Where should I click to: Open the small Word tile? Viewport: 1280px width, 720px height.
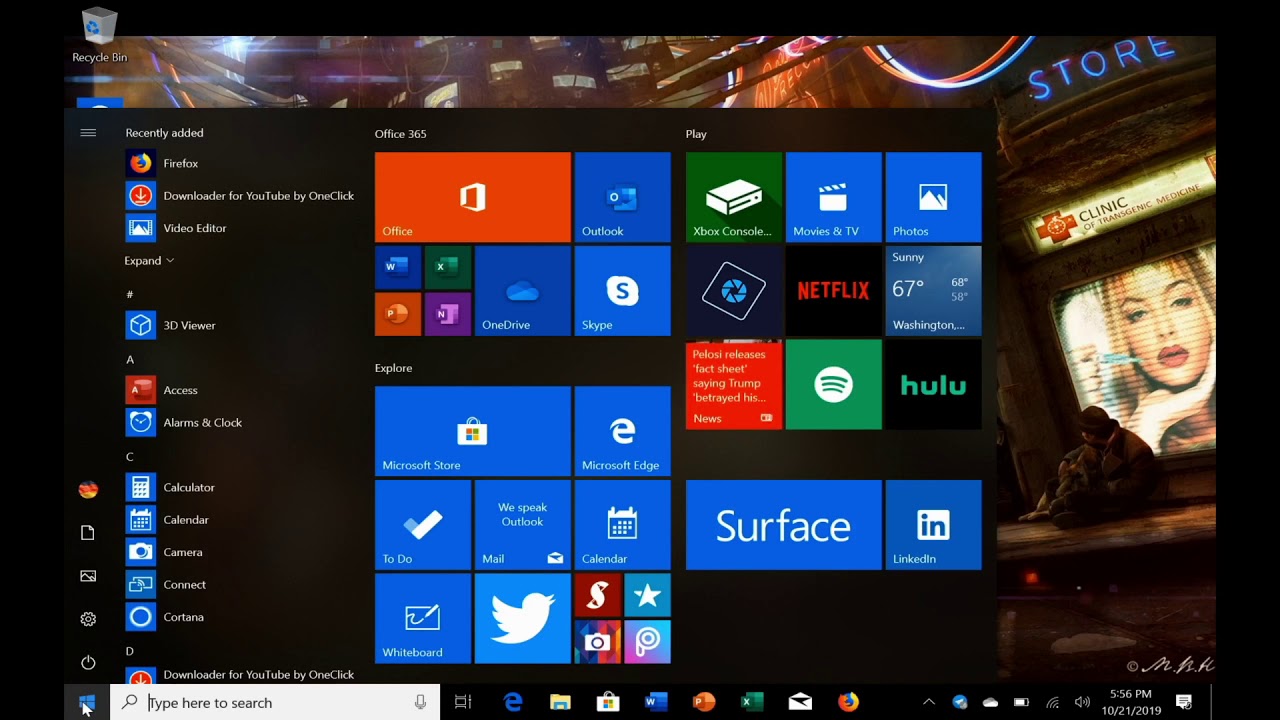click(x=397, y=267)
